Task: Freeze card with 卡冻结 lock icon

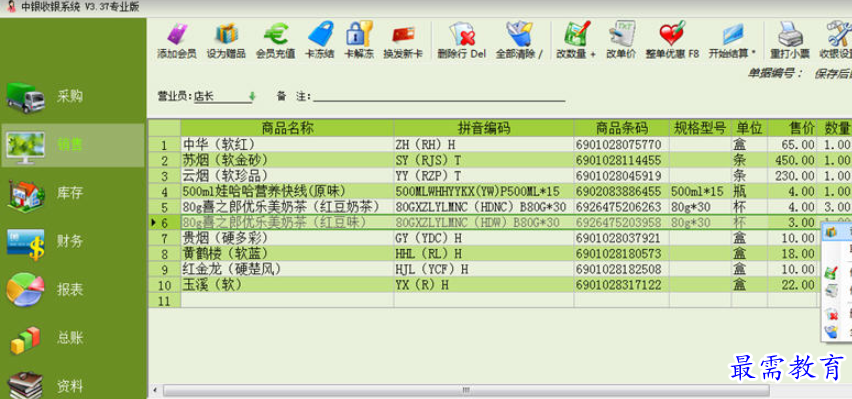Action: click(321, 40)
